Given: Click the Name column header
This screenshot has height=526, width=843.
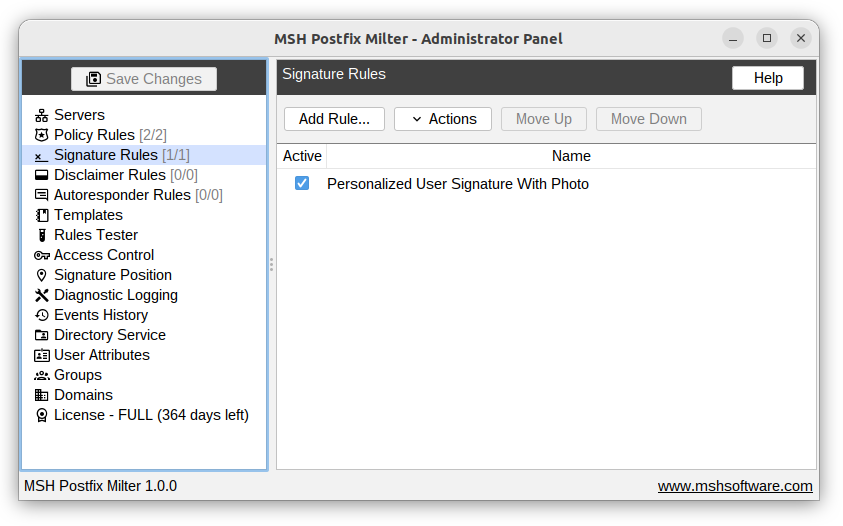Looking at the screenshot, I should [571, 156].
